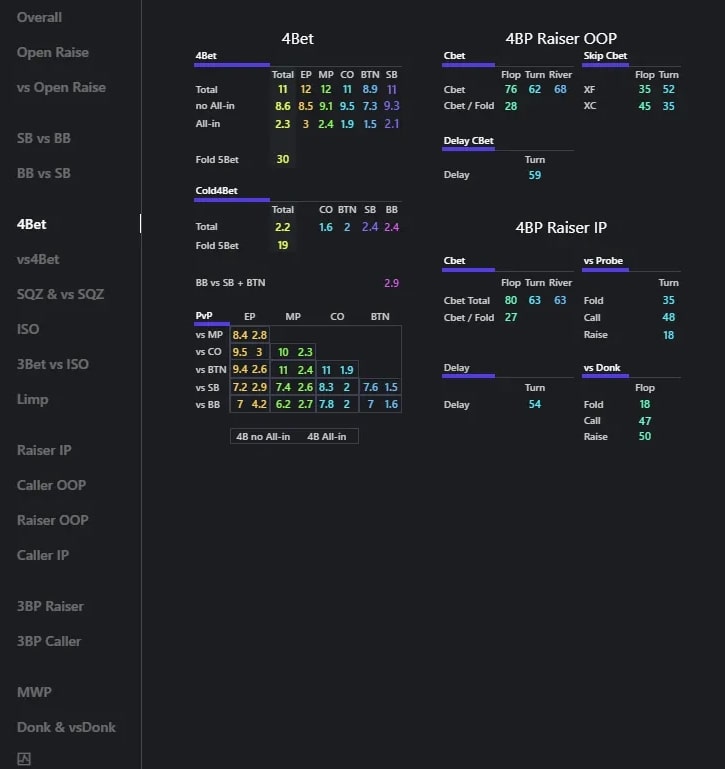Click the vs Probe heading
This screenshot has width=725, height=769.
[x=603, y=261]
